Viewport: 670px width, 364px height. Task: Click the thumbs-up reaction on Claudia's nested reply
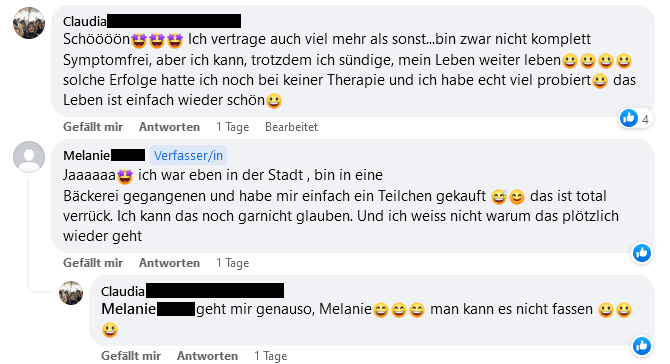642,346
